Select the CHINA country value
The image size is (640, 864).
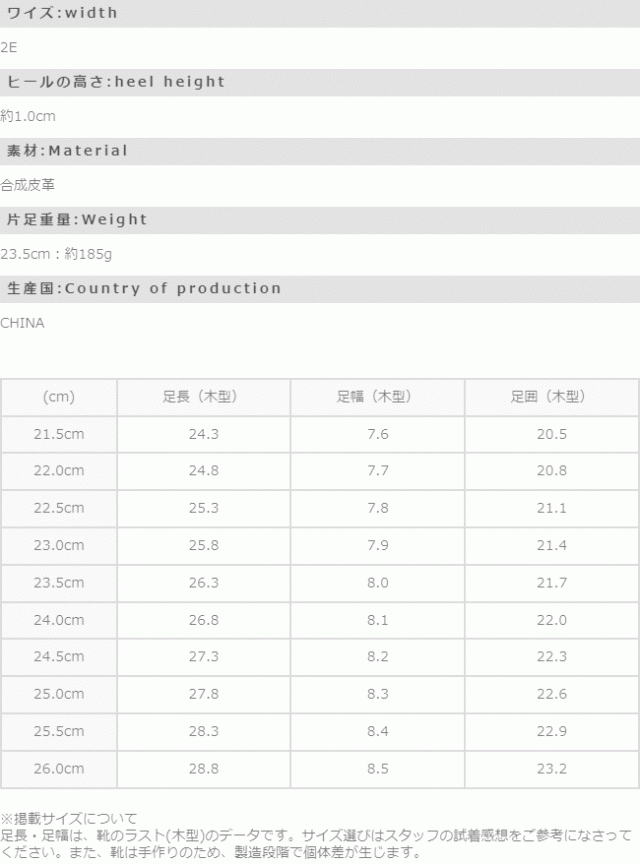[x=22, y=323]
